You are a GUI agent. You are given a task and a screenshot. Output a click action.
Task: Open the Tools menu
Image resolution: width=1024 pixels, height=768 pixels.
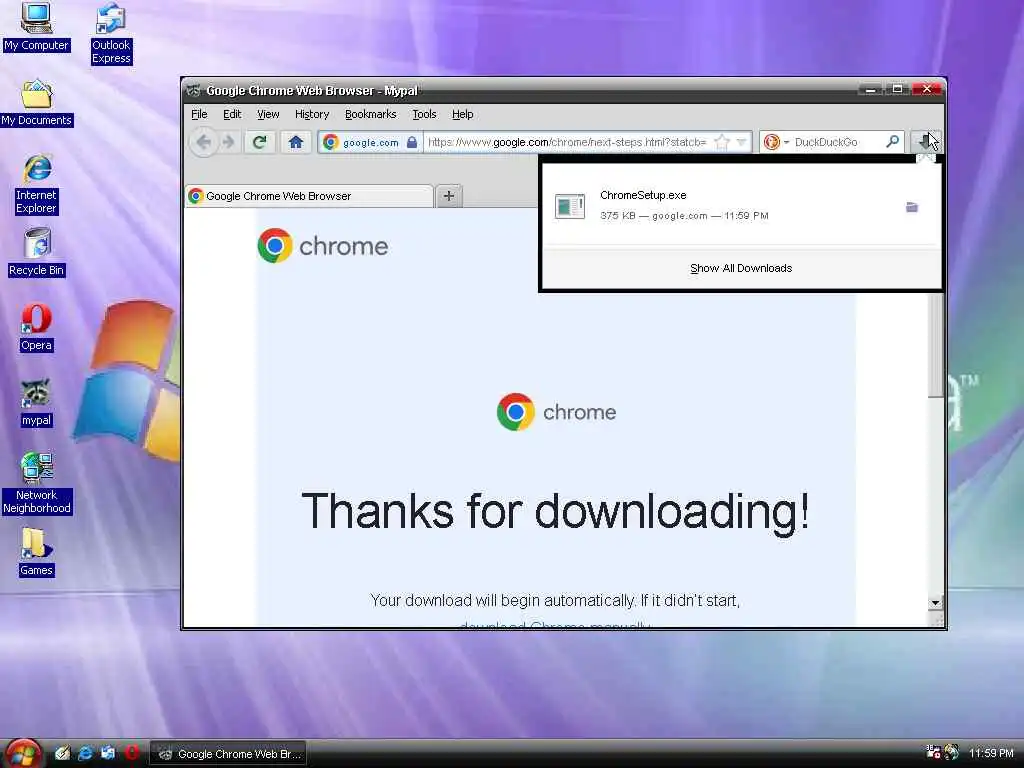pyautogui.click(x=424, y=114)
